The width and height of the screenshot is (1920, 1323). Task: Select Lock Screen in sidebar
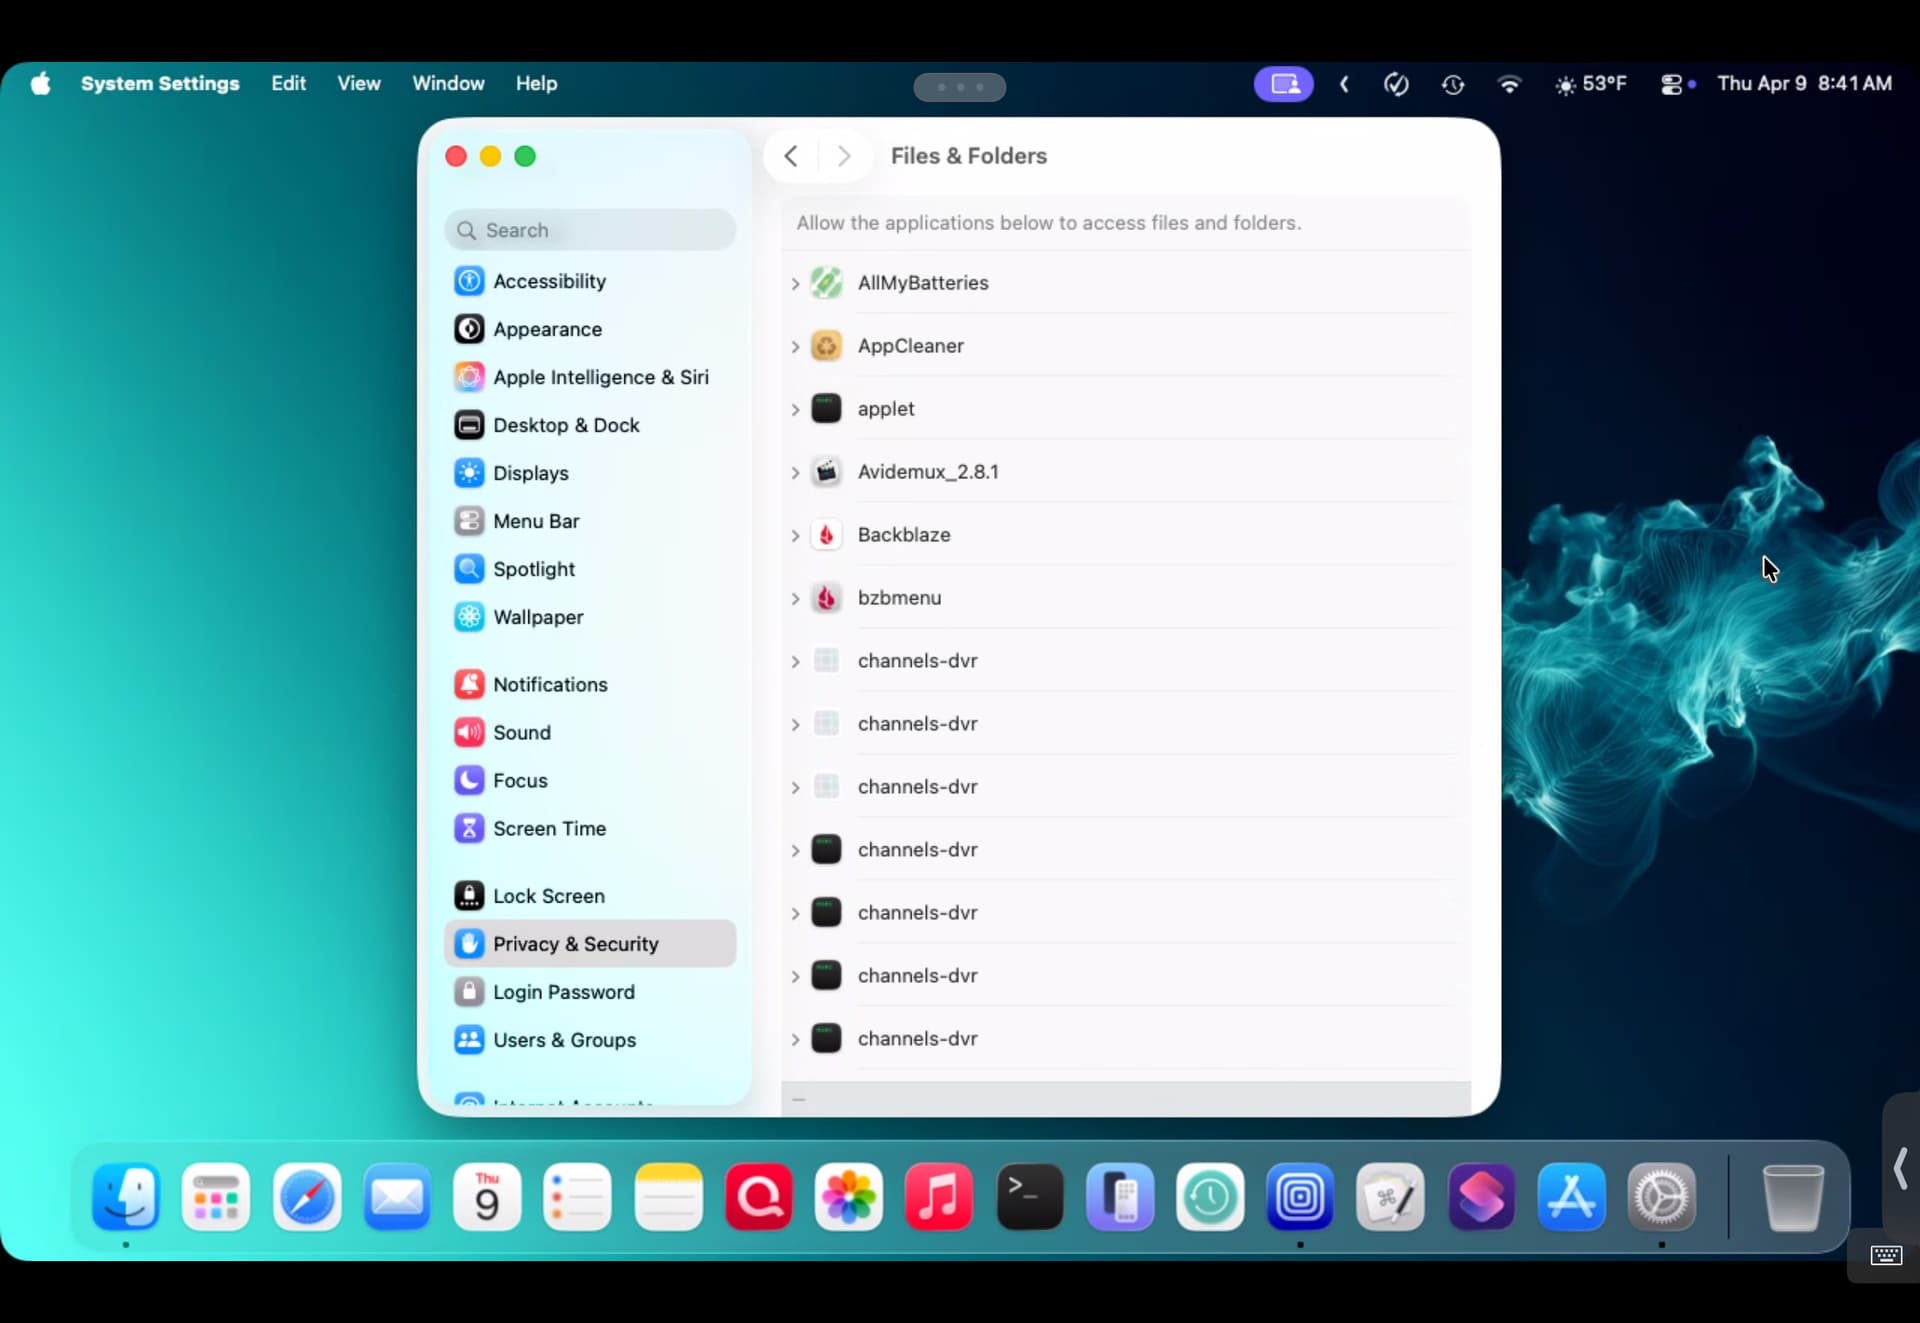(x=548, y=896)
